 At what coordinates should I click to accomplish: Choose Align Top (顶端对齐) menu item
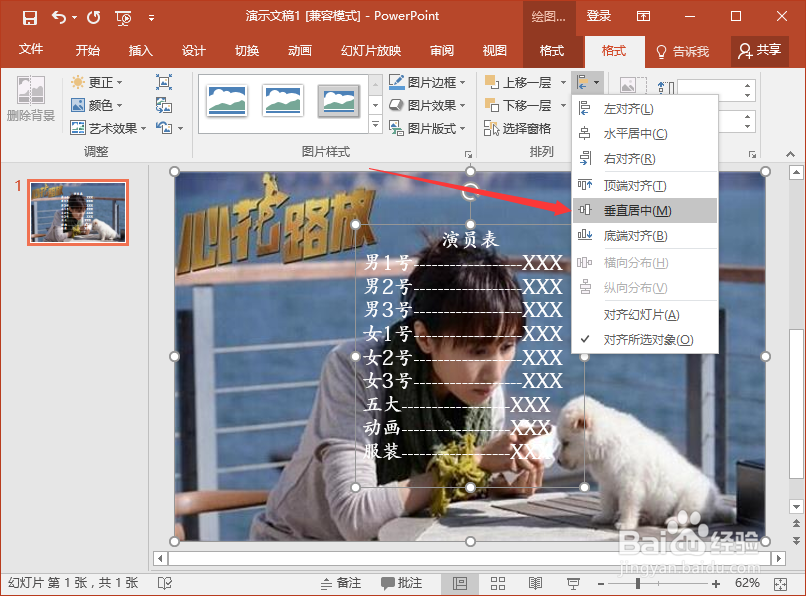pyautogui.click(x=645, y=186)
